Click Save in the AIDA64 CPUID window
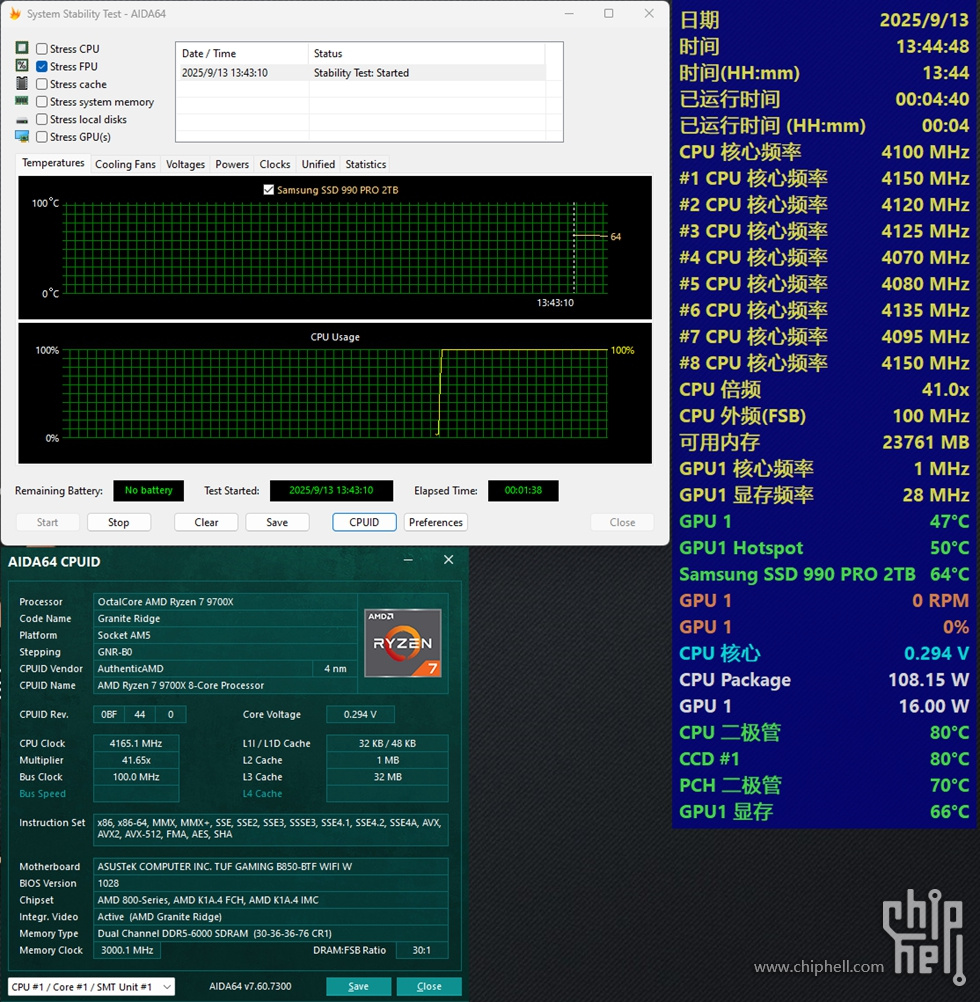Image resolution: width=980 pixels, height=1002 pixels. point(358,987)
